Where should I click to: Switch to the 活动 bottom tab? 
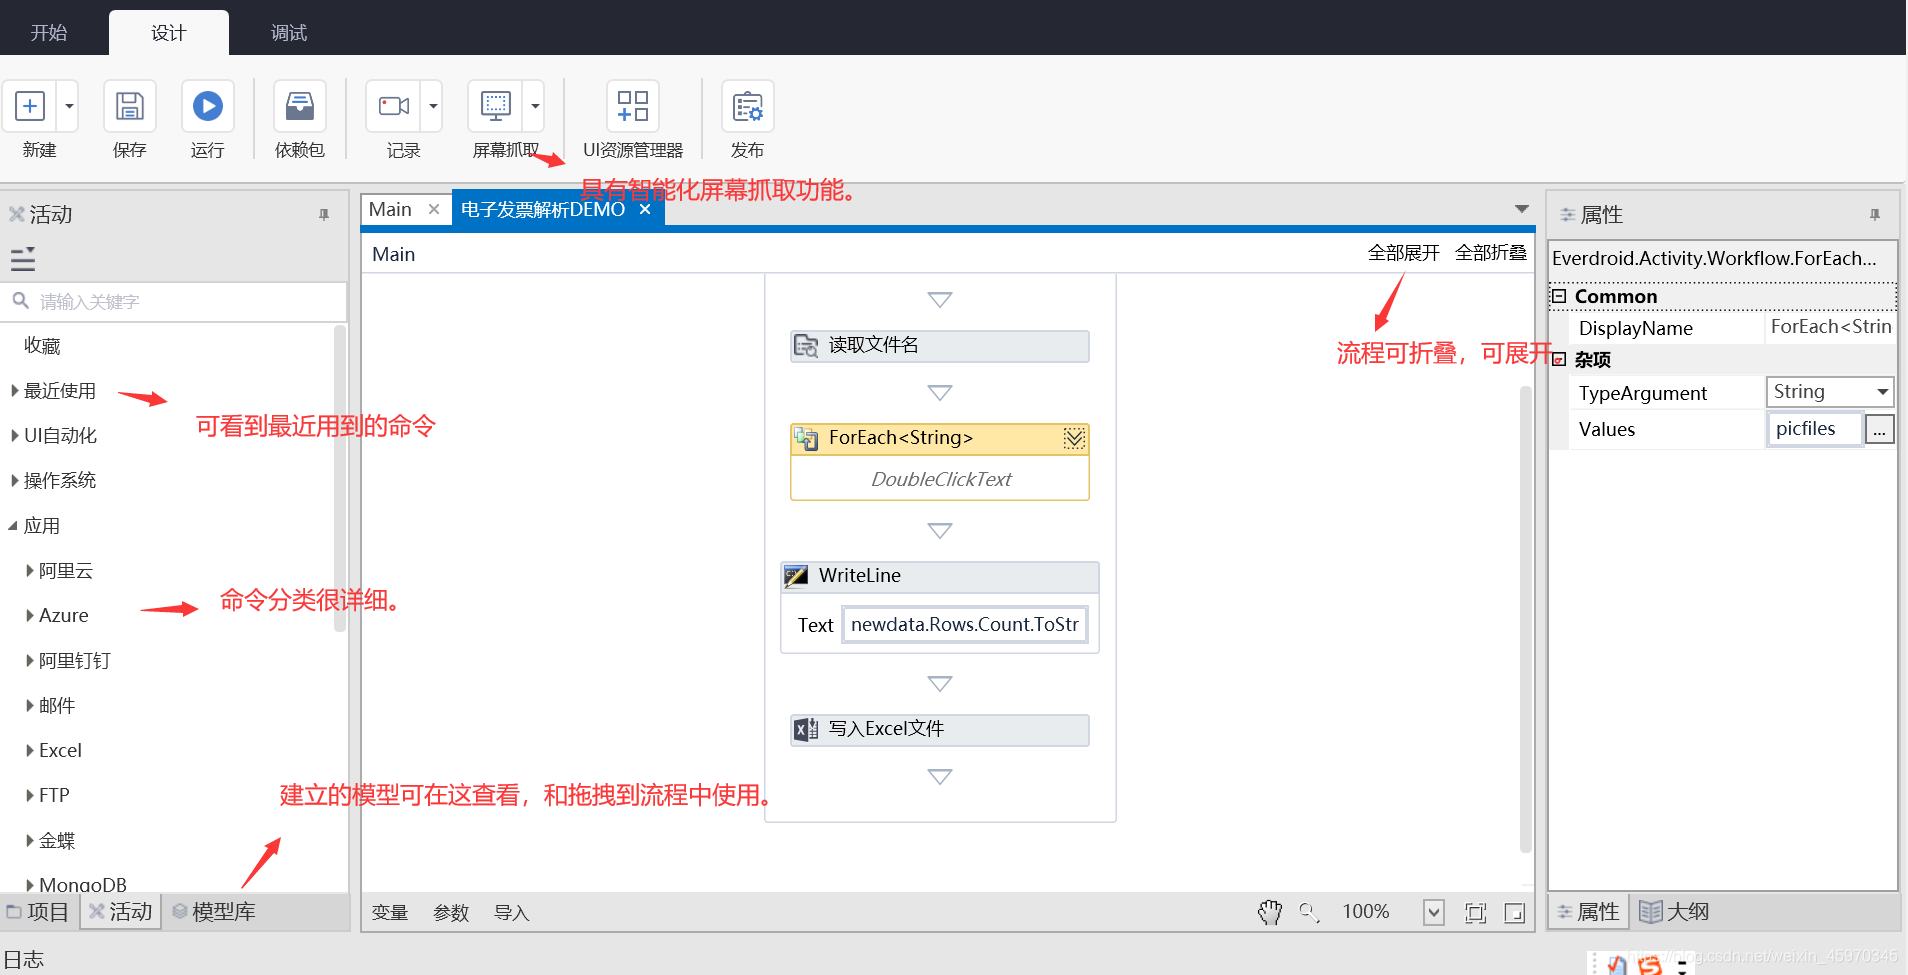[121, 912]
